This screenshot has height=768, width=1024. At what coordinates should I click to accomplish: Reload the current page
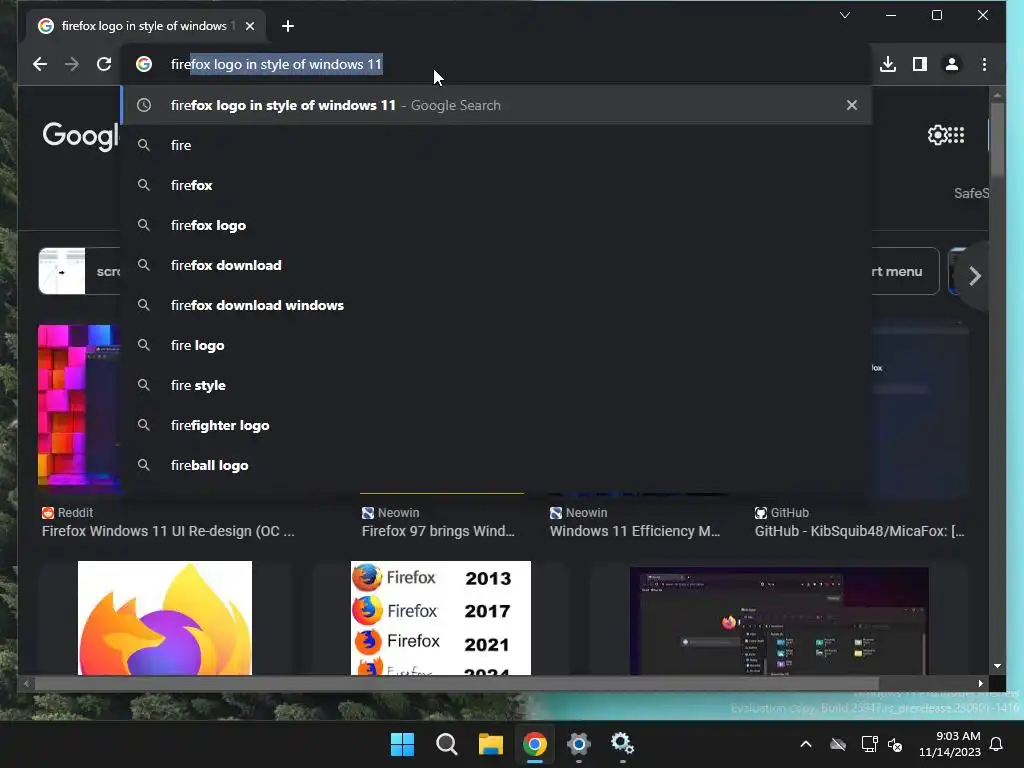(x=104, y=64)
